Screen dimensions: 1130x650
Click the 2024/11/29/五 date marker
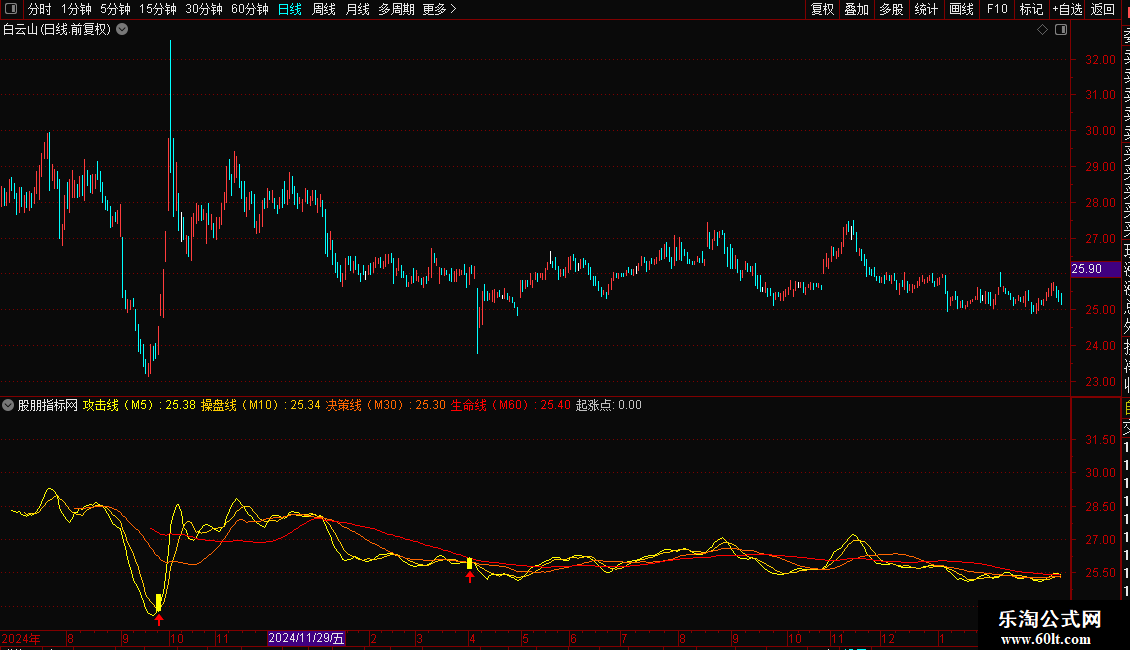[306, 638]
